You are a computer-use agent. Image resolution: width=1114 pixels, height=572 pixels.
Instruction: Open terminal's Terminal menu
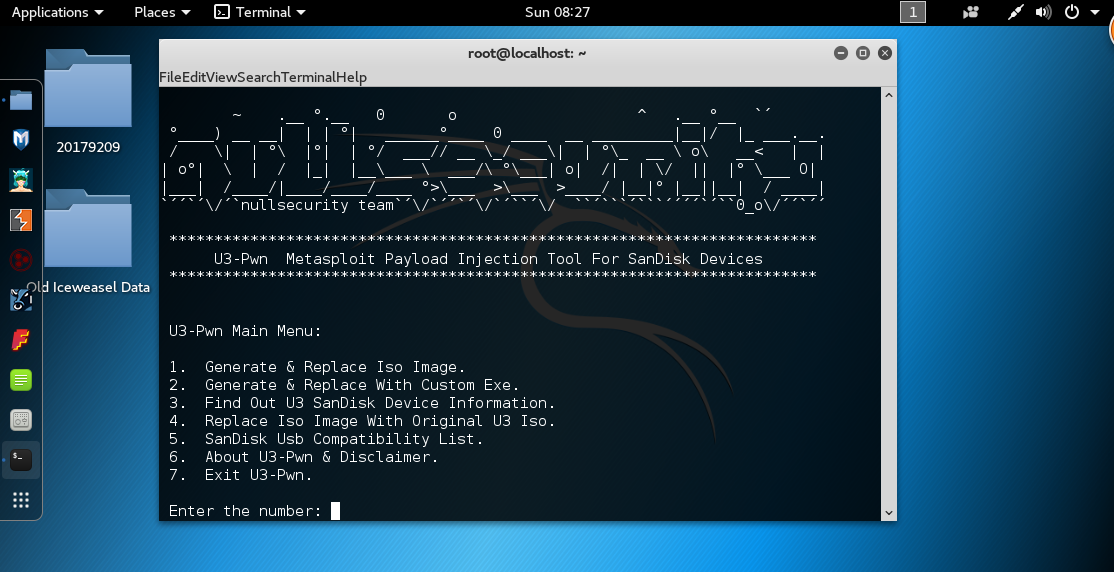pos(310,77)
